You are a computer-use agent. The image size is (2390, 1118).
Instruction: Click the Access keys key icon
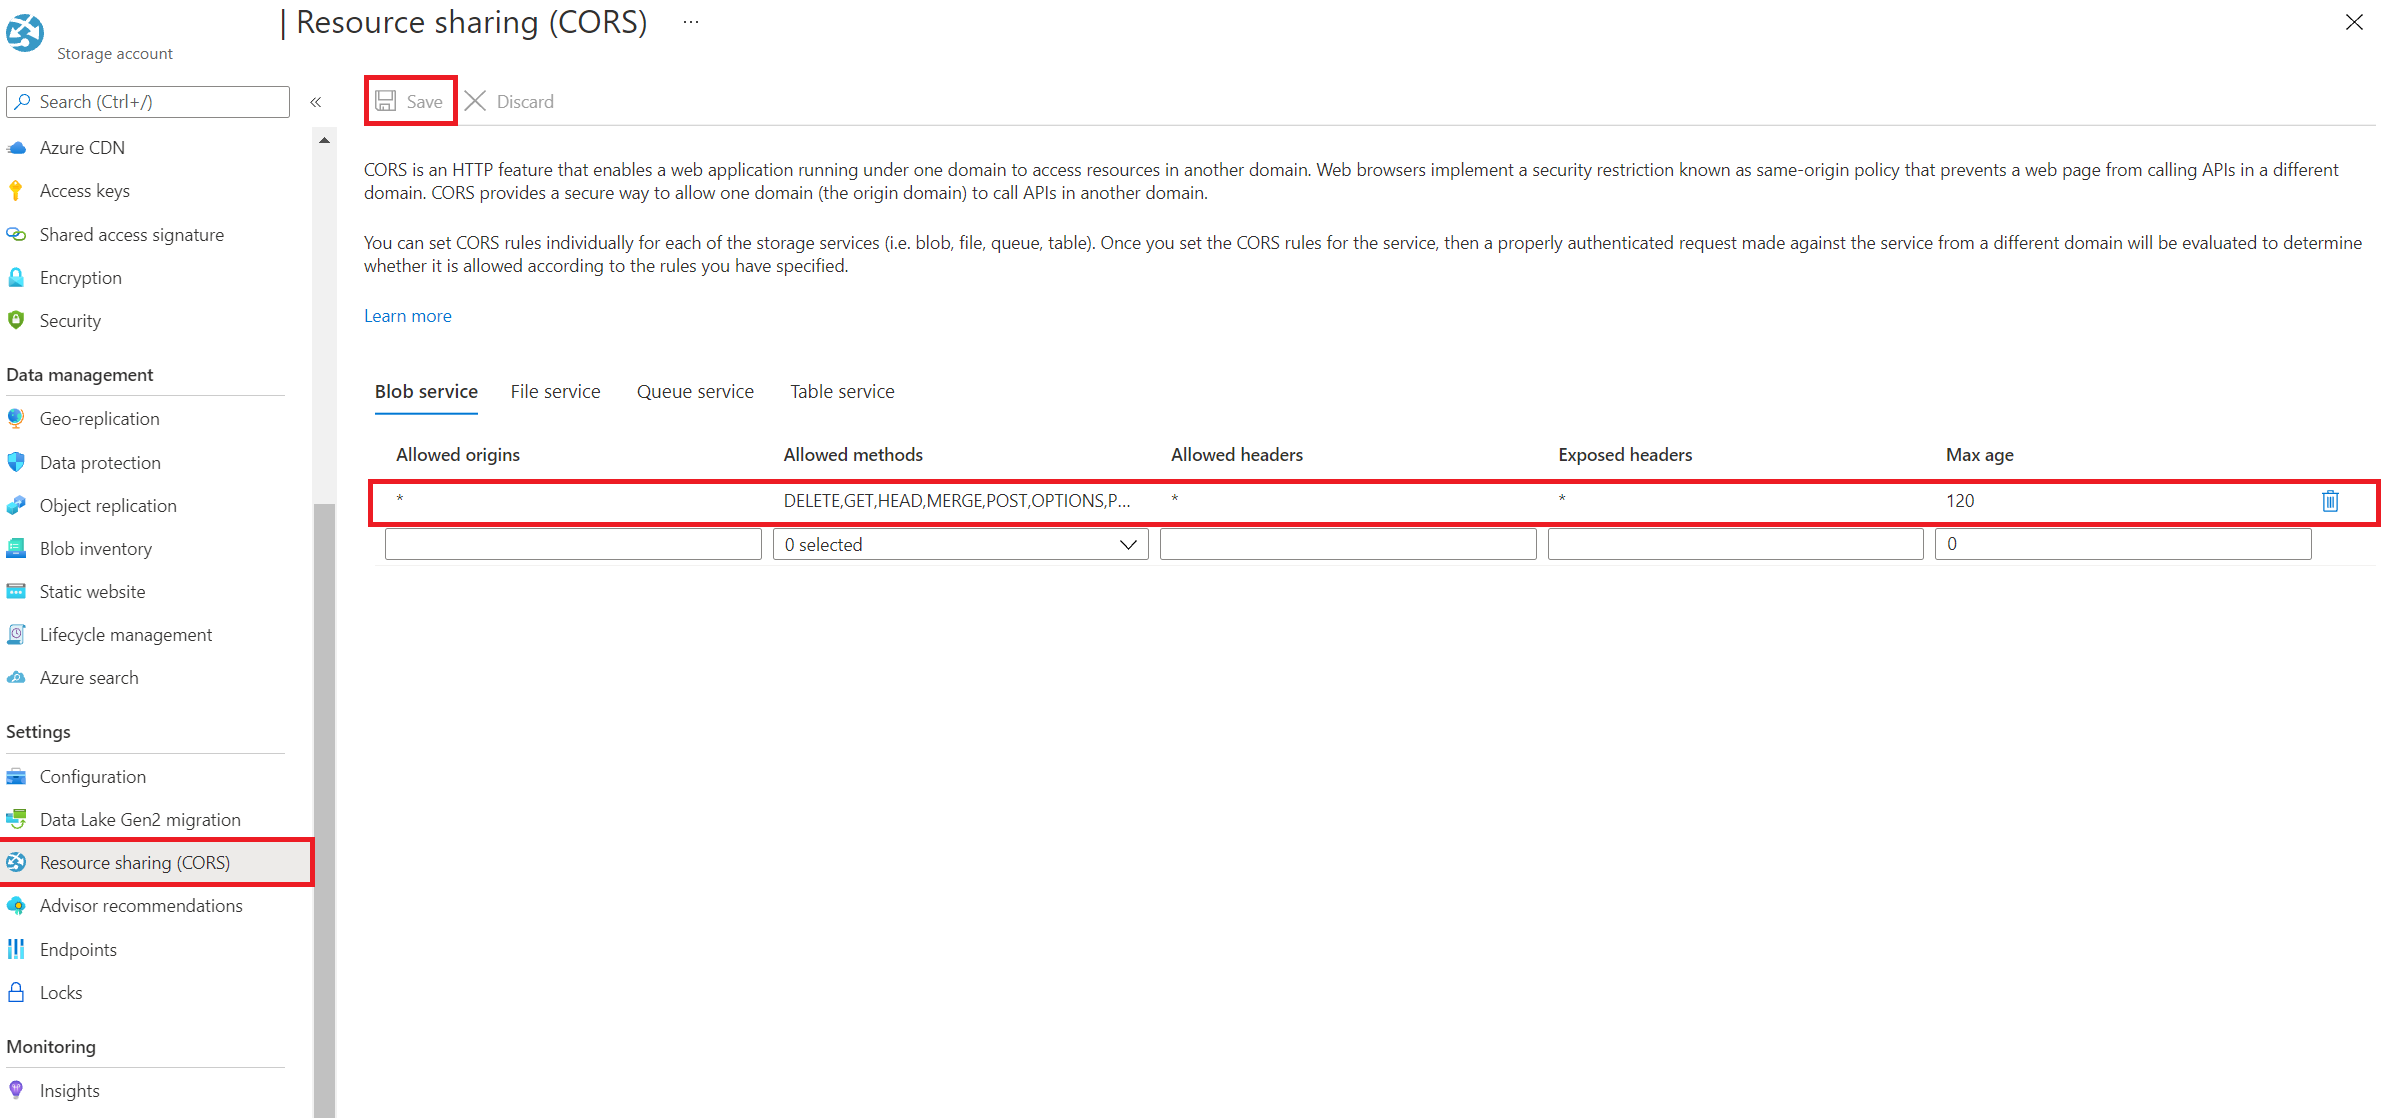16,191
